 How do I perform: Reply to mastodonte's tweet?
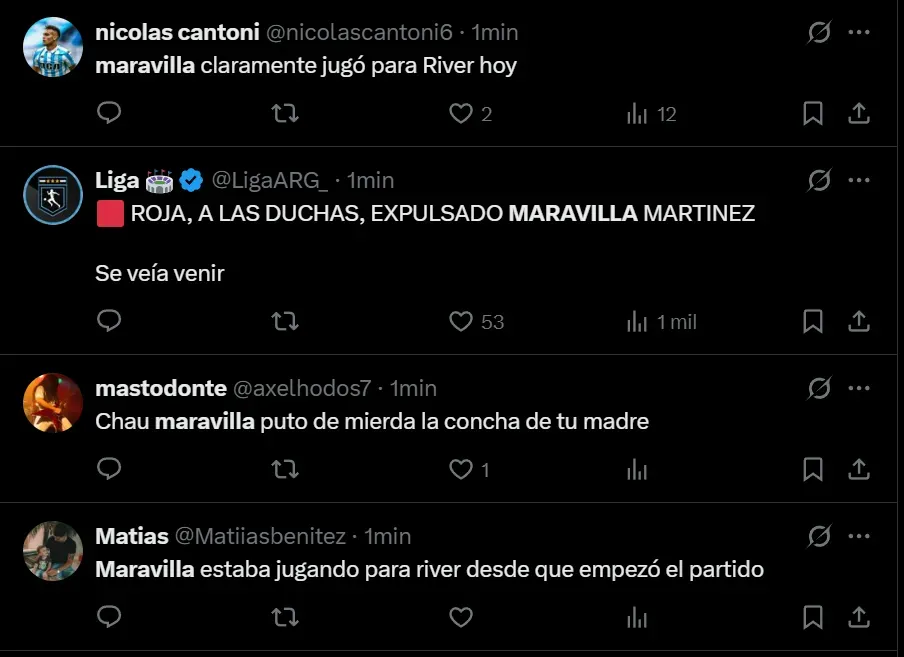point(109,469)
